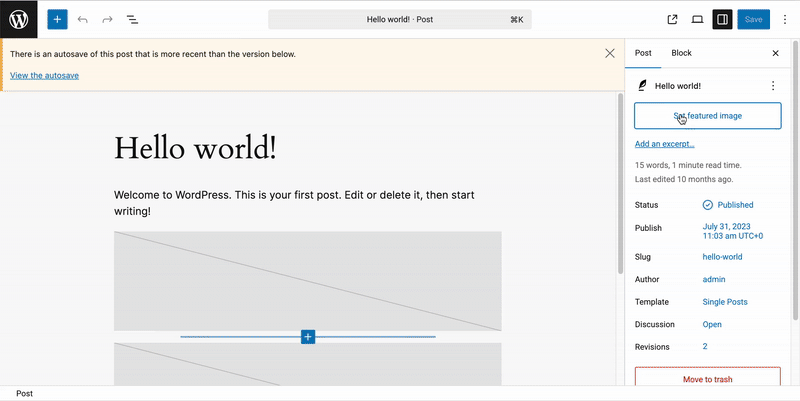Screen dimensions: 800x401
Task: Click the WordPress logo to view posts
Action: click(18, 19)
